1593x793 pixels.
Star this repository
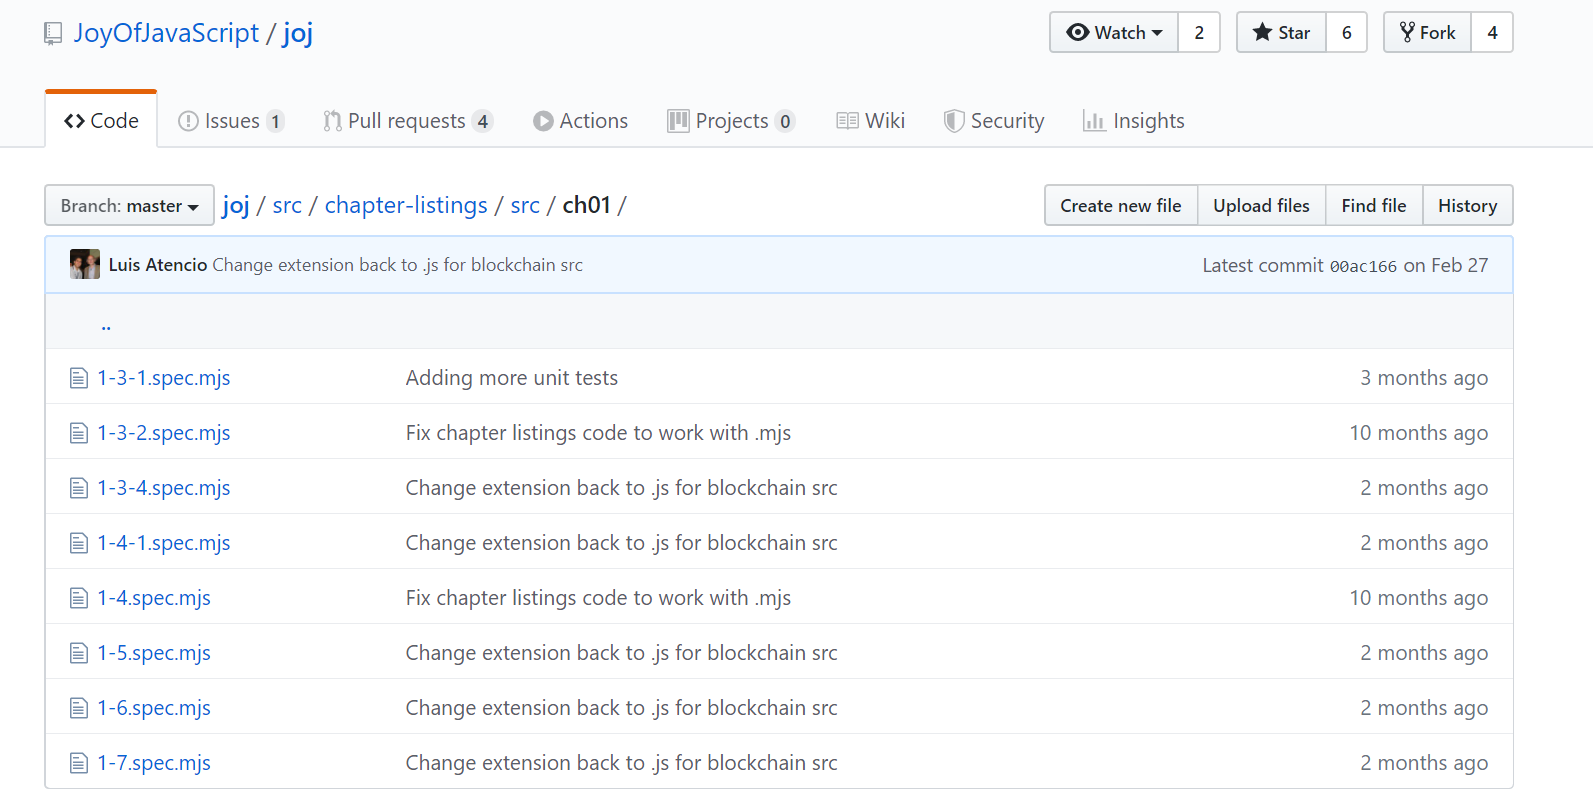coord(1281,32)
